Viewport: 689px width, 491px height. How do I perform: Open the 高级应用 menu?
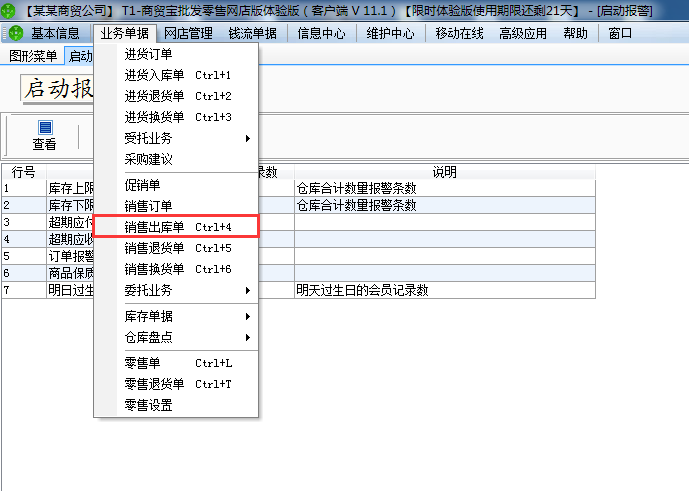[x=523, y=33]
